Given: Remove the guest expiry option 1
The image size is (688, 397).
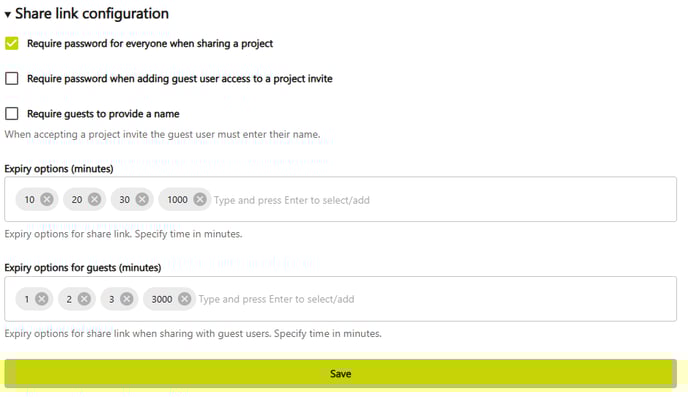Looking at the screenshot, I should [x=42, y=299].
